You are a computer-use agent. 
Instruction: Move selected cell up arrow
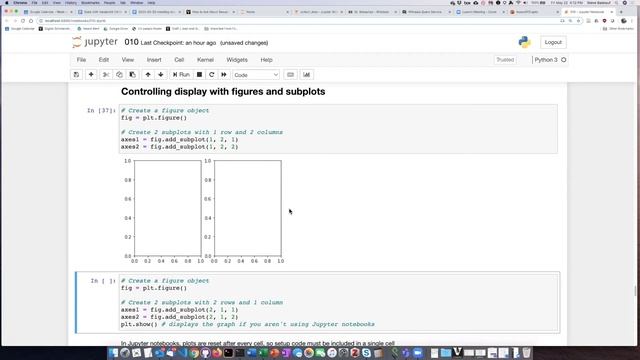pos(148,75)
